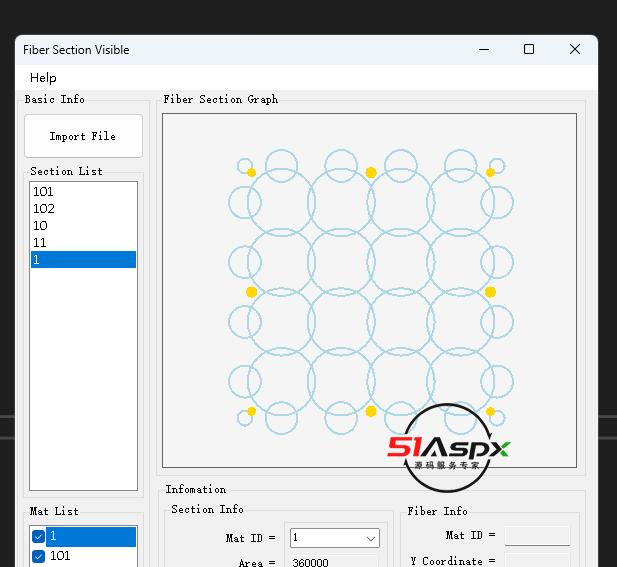Minimize the Fiber Section Visible window

484,50
